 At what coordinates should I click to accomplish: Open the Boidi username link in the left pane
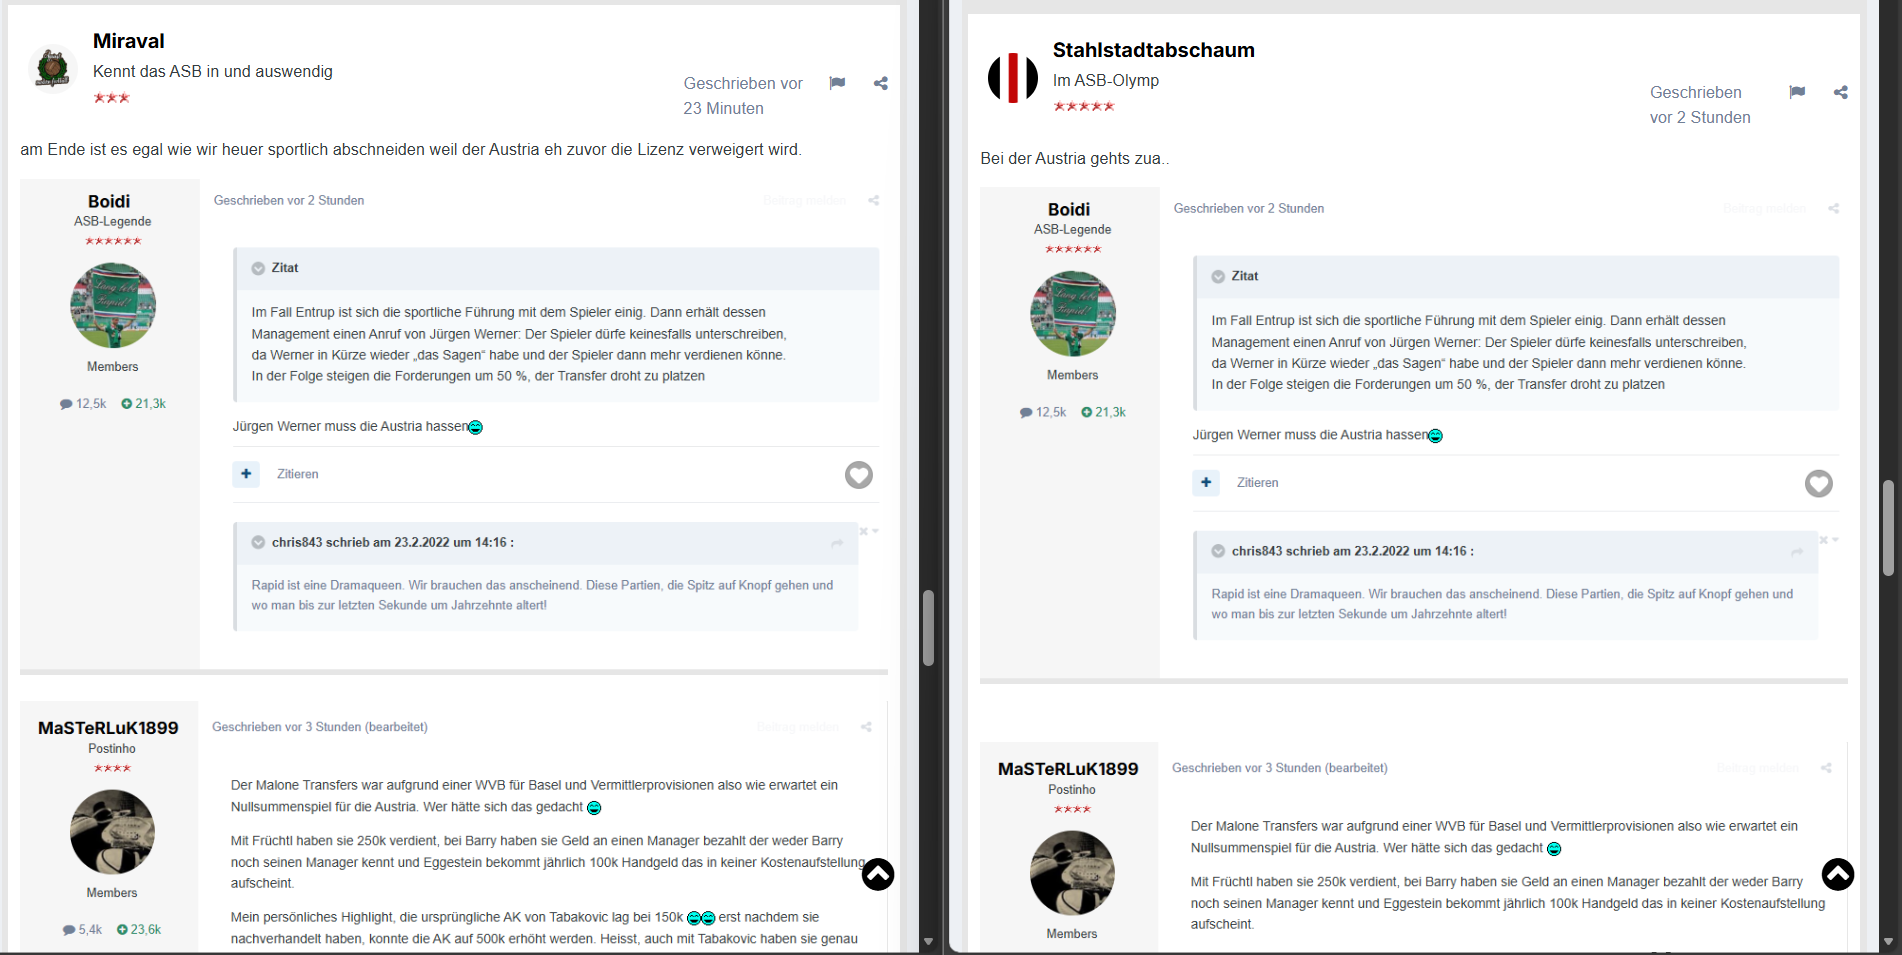[109, 201]
